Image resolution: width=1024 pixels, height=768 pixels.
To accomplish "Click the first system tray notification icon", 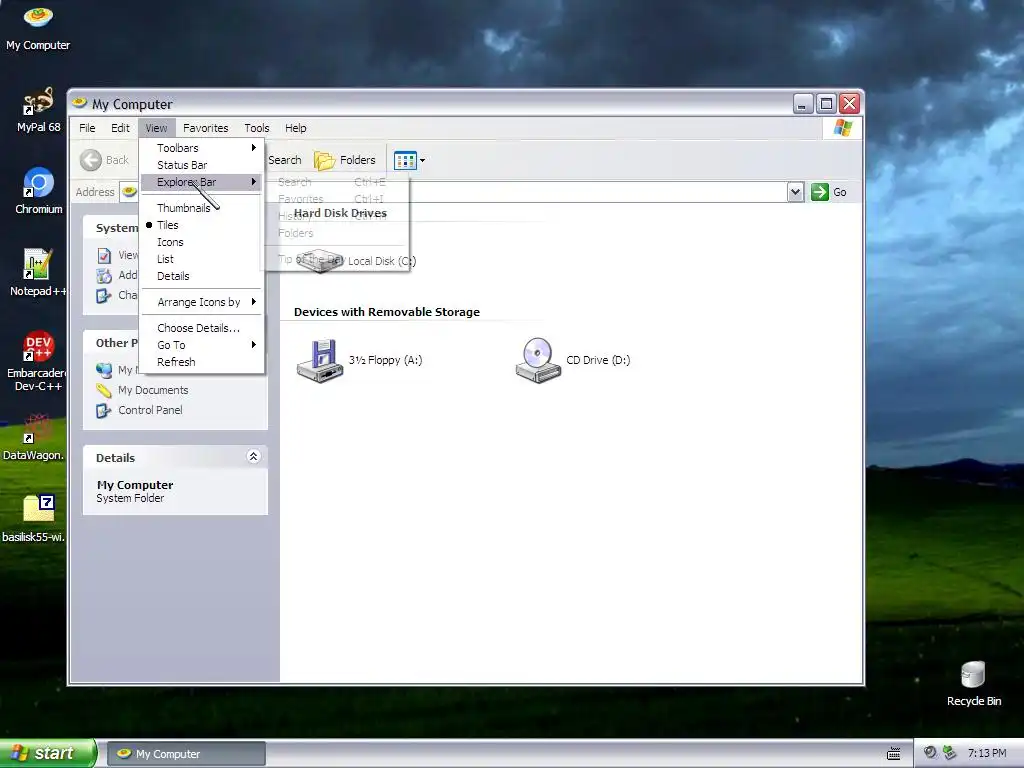I will [930, 752].
